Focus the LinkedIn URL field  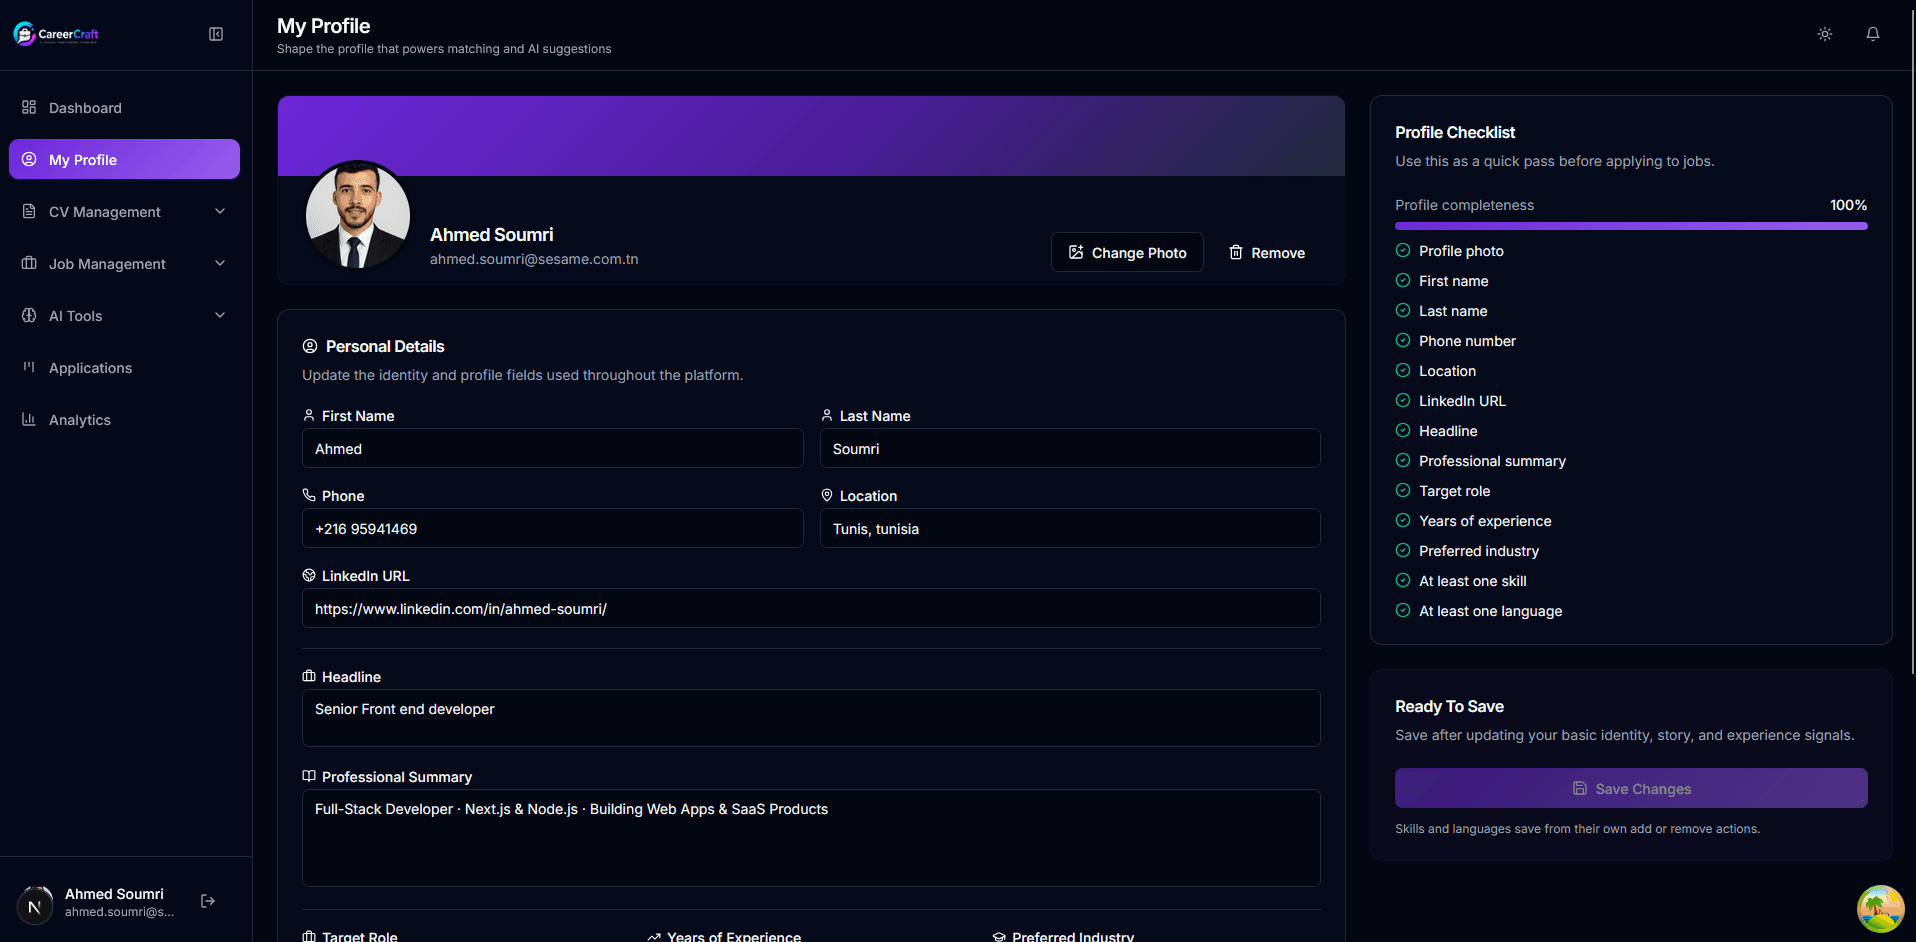[x=811, y=608]
